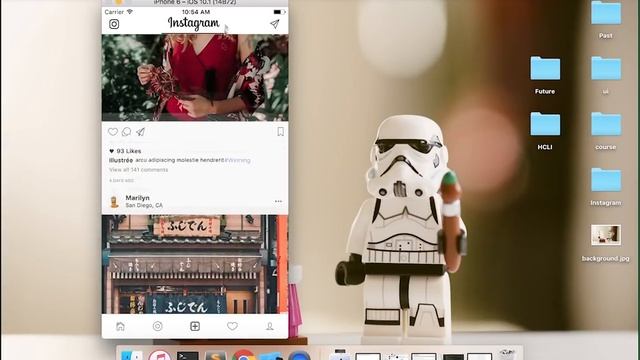Click the 'Carrier' status bar label

(114, 12)
